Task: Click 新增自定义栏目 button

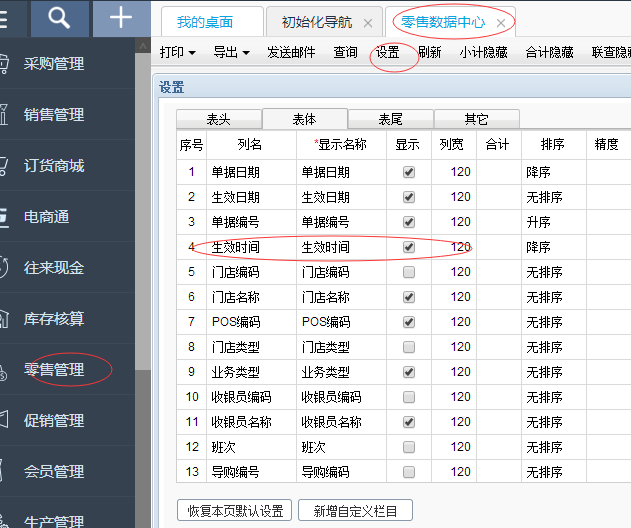Action: click(x=355, y=511)
